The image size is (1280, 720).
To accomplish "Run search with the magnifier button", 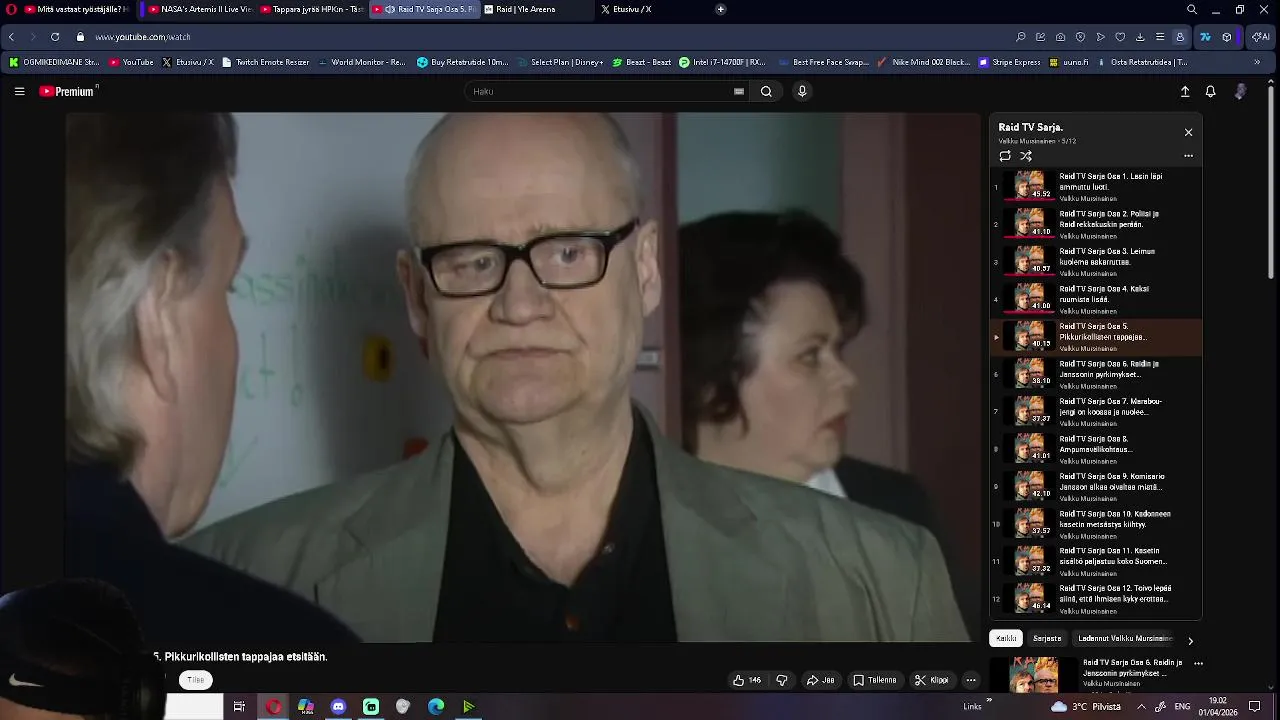I will [766, 91].
